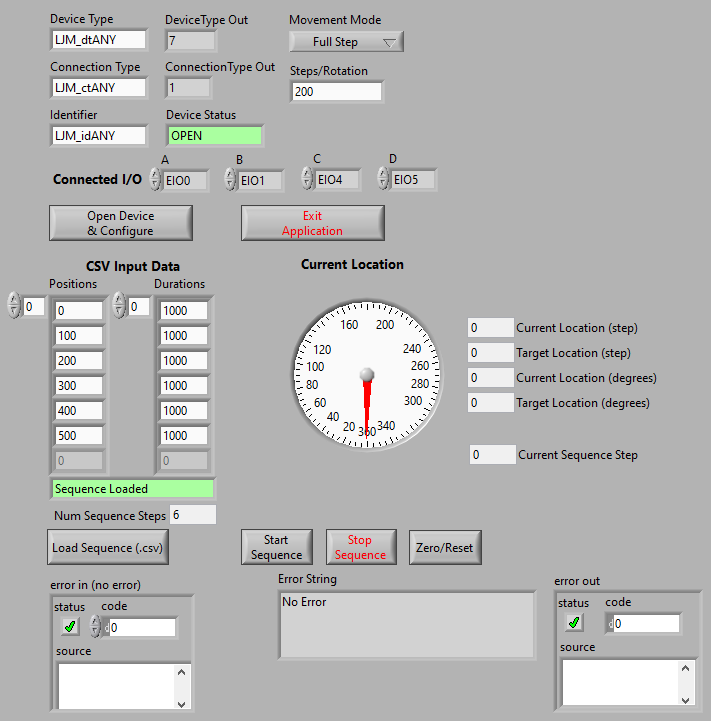Click stepper arrows for I/O channel C
The width and height of the screenshot is (711, 721).
pos(307,179)
